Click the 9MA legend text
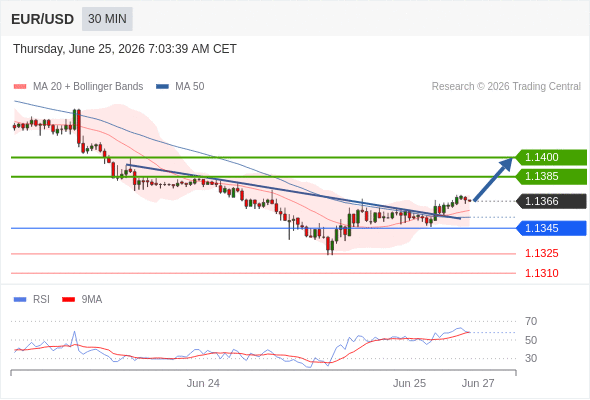Viewport: 590px width, 400px height. click(92, 300)
